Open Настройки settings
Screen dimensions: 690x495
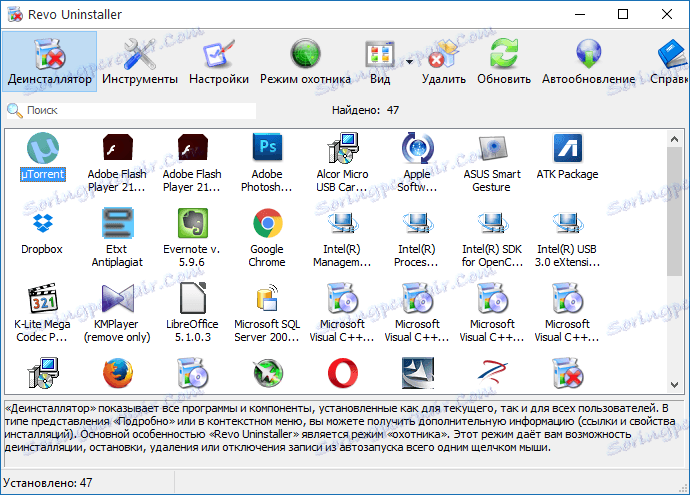pyautogui.click(x=219, y=61)
